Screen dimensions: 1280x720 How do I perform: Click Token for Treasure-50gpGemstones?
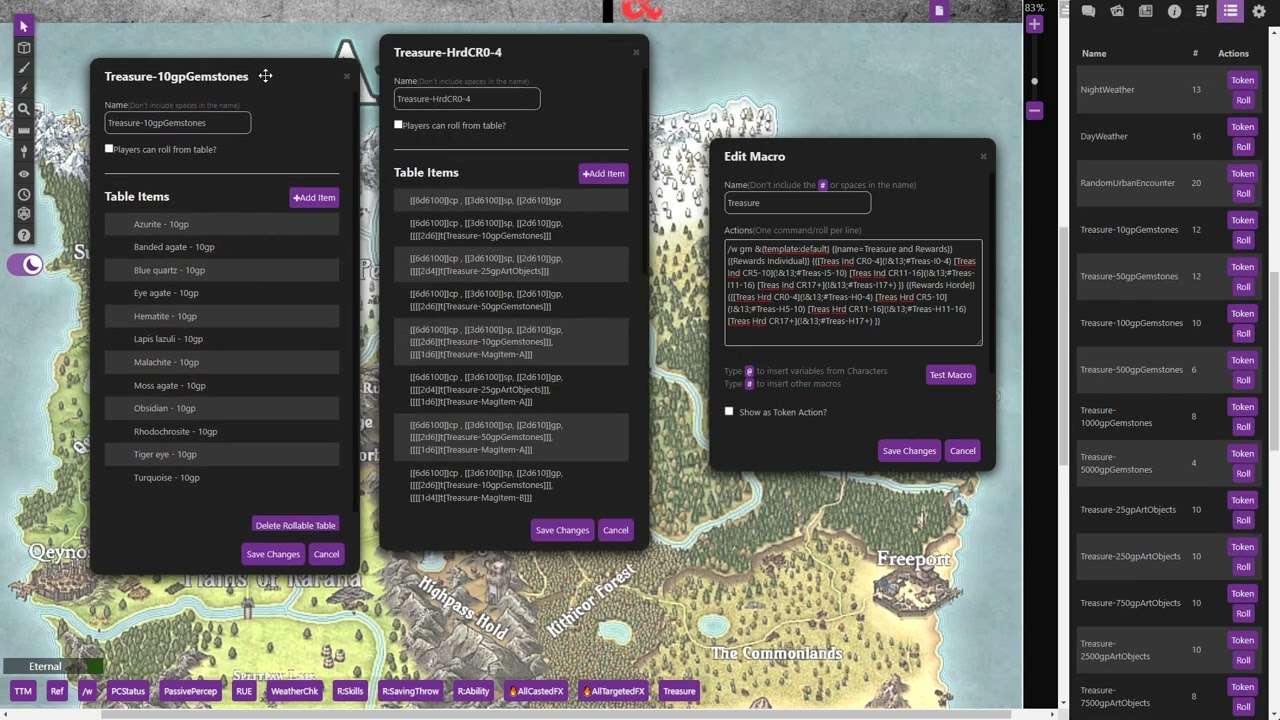tap(1243, 267)
